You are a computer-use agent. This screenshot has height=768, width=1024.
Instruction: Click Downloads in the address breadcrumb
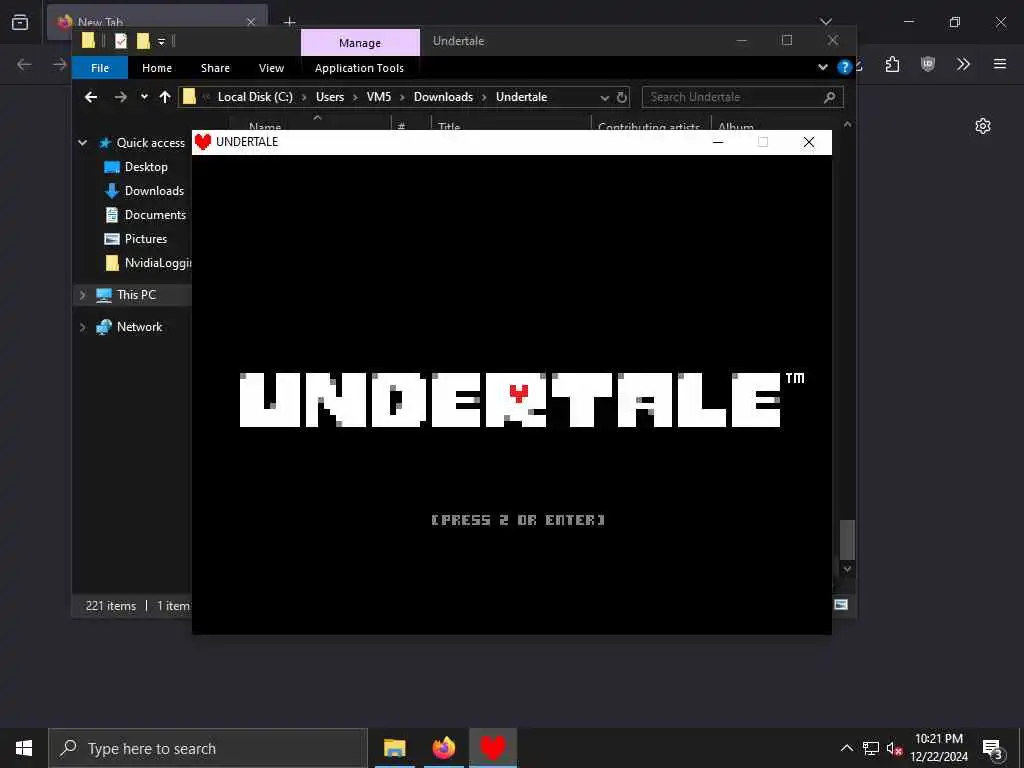tap(443, 97)
